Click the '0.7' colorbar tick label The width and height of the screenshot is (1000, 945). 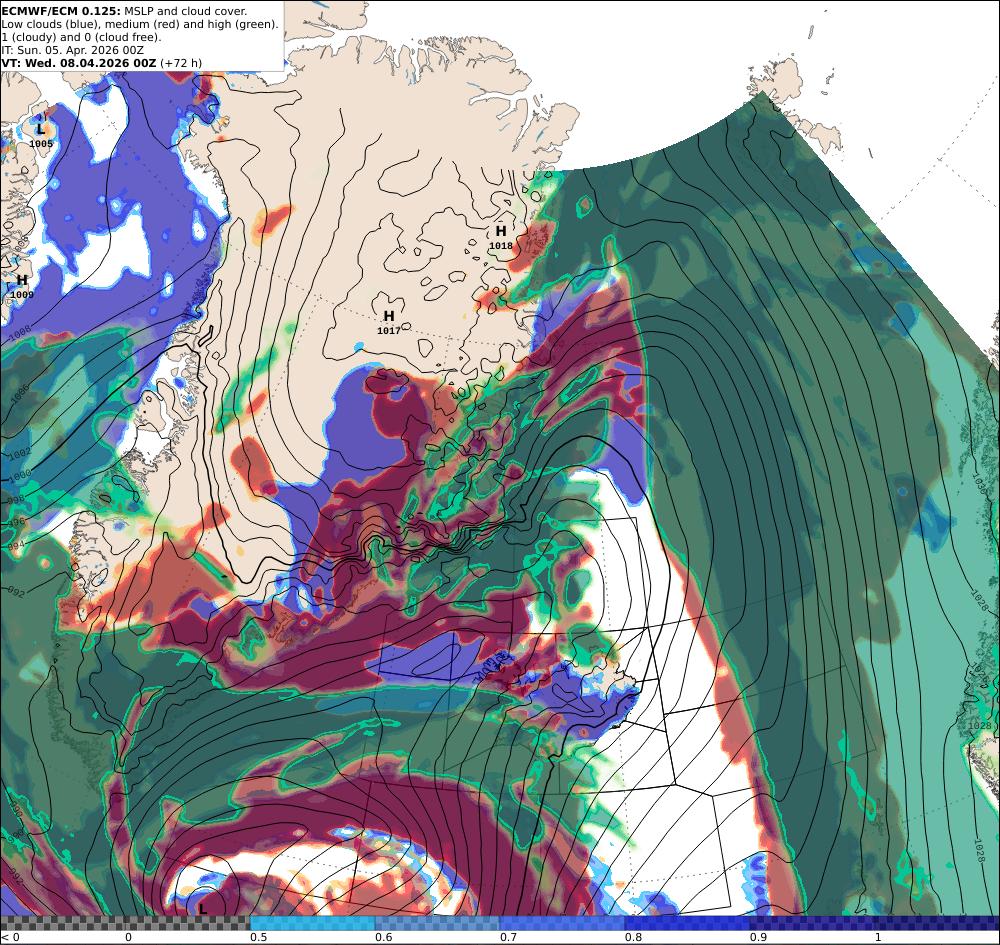coord(508,937)
